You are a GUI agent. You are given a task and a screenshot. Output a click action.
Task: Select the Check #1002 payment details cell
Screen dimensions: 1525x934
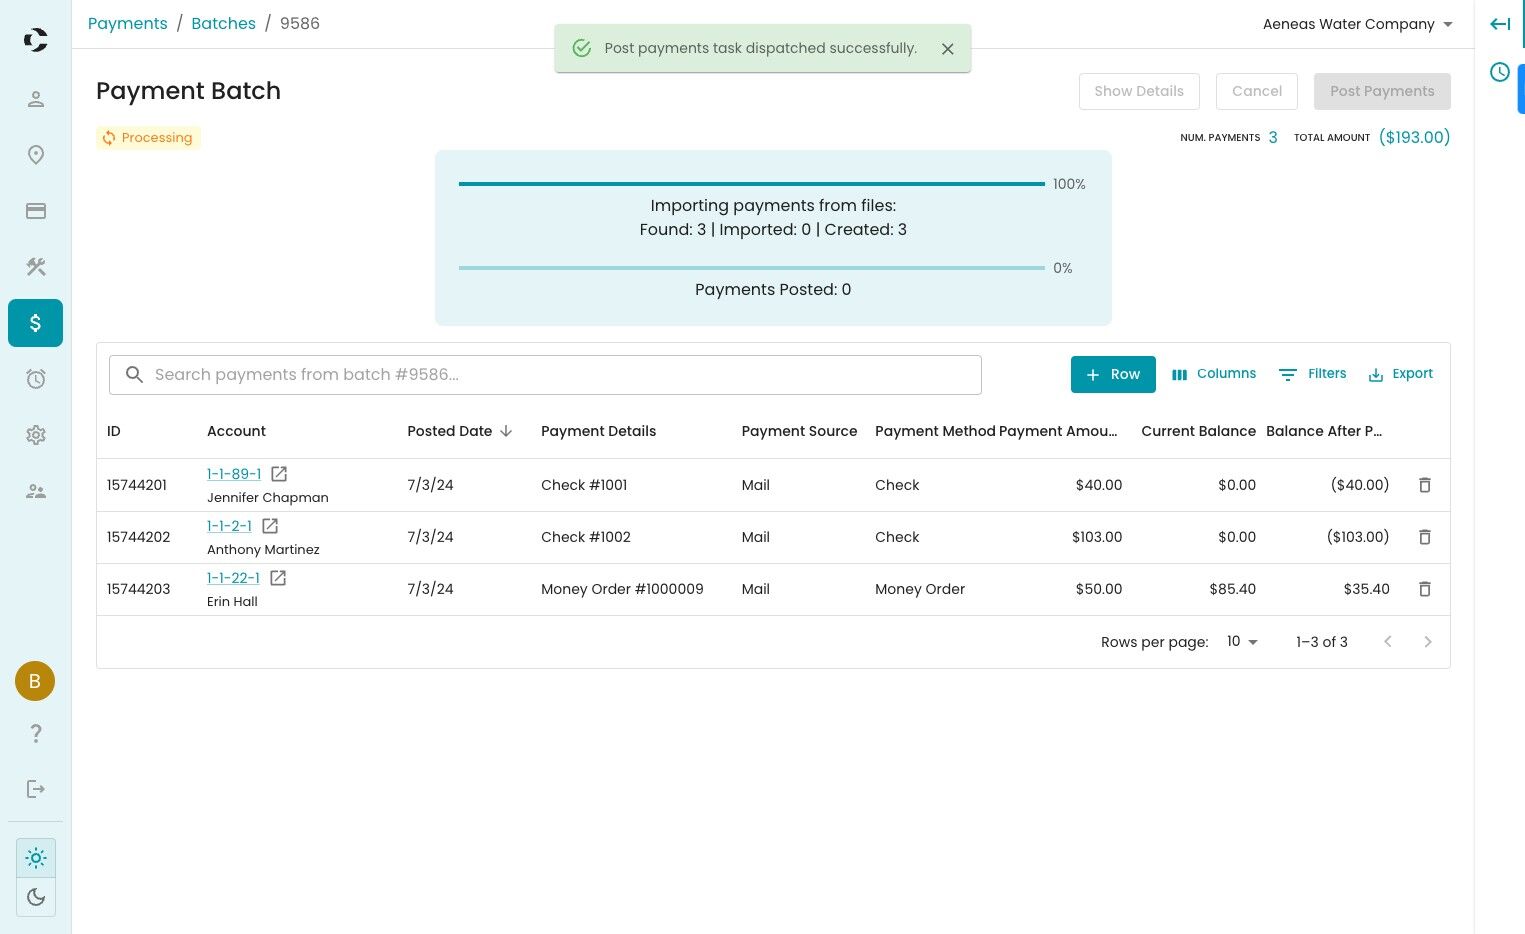[x=586, y=537]
